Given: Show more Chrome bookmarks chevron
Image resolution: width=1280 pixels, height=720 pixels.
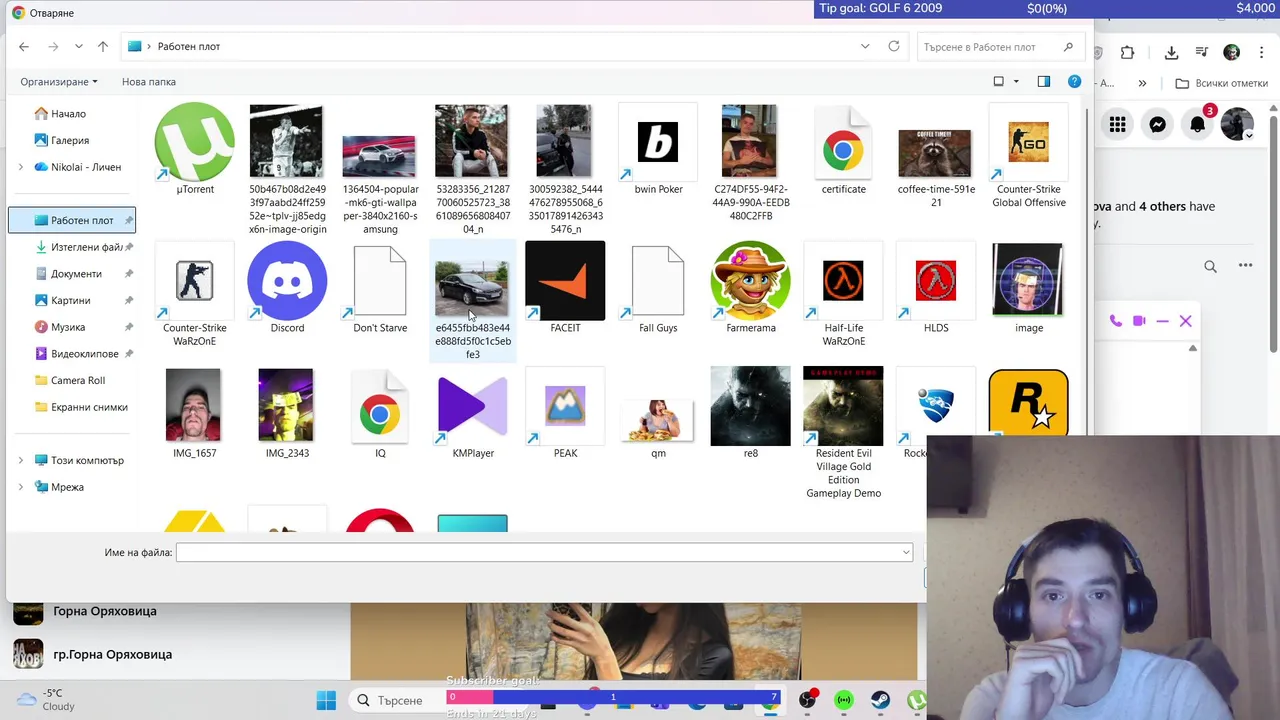Looking at the screenshot, I should click(x=1142, y=84).
